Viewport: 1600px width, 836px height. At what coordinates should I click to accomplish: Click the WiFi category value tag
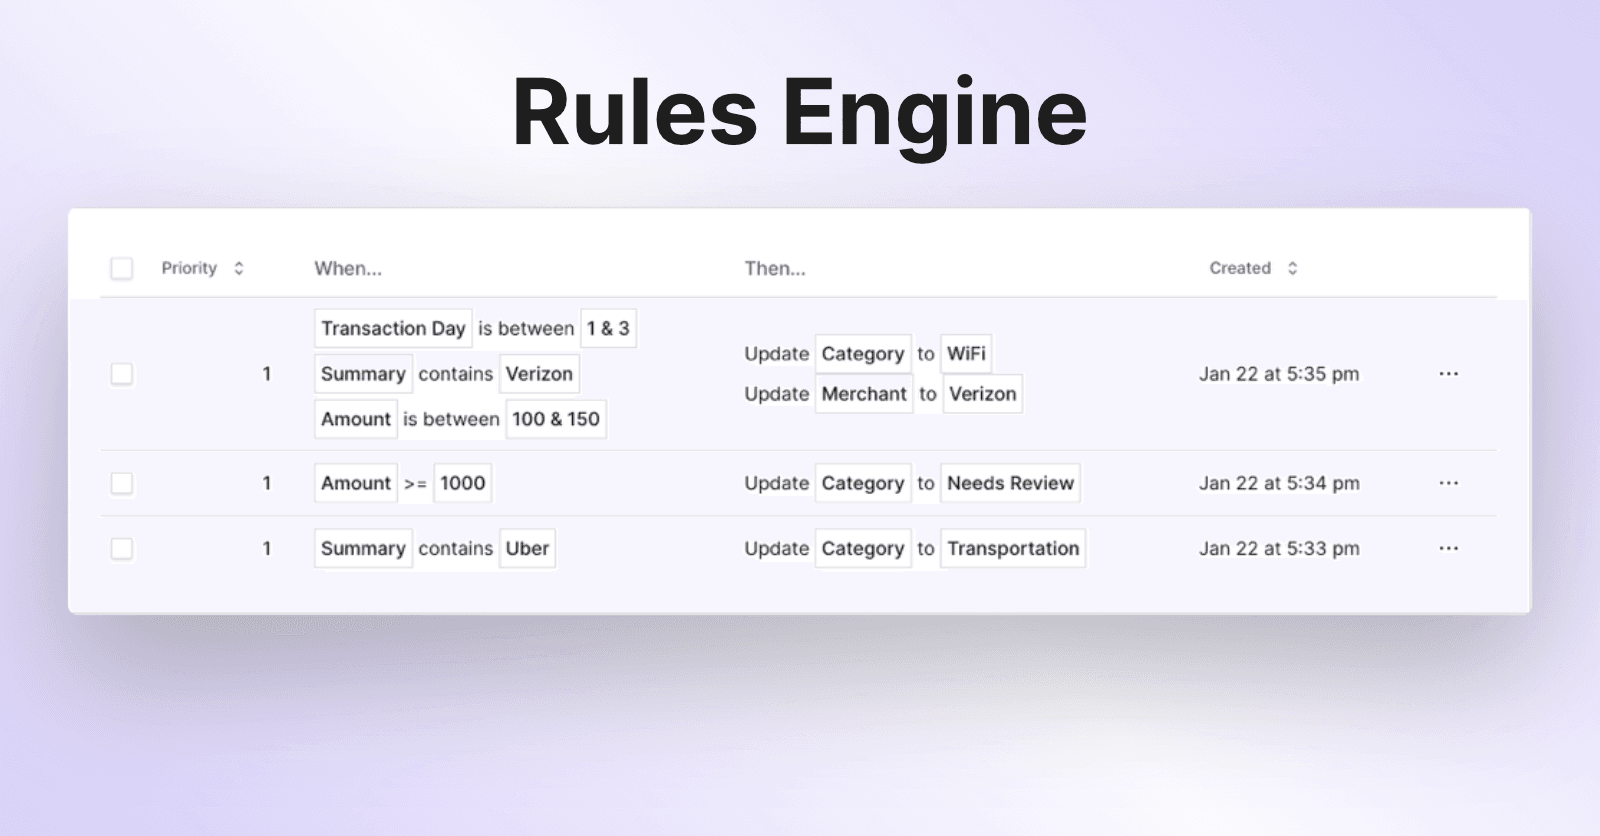966,353
